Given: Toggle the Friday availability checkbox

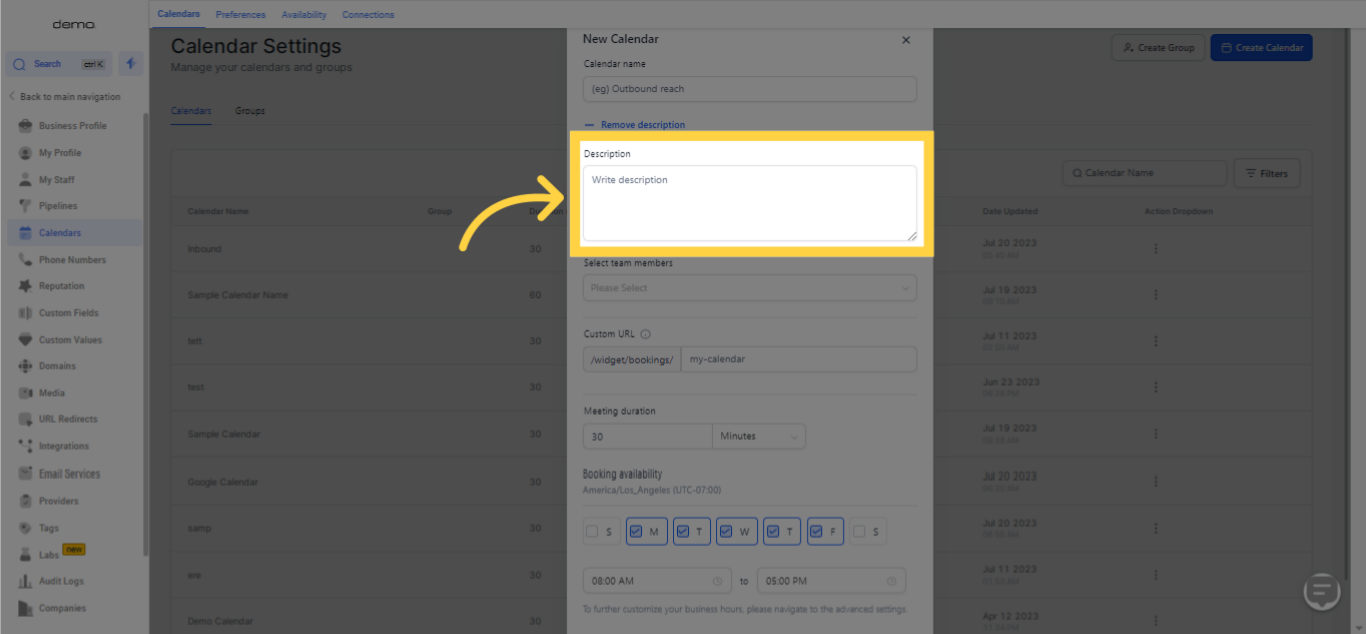Looking at the screenshot, I should pos(816,532).
